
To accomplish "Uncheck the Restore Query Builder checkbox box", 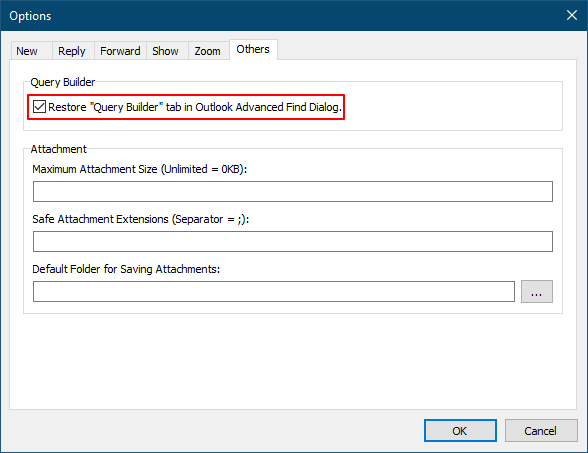I will 39,107.
